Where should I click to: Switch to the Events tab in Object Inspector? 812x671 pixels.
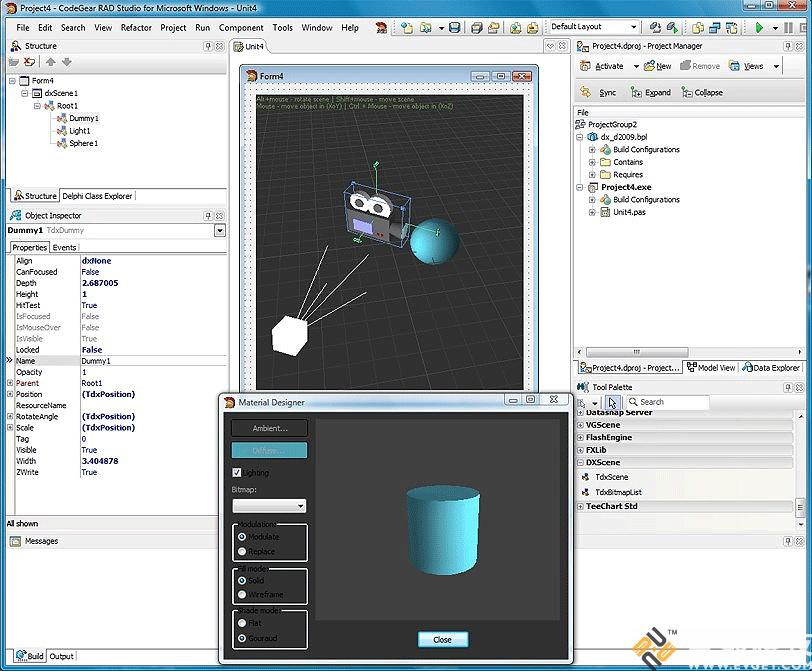64,247
